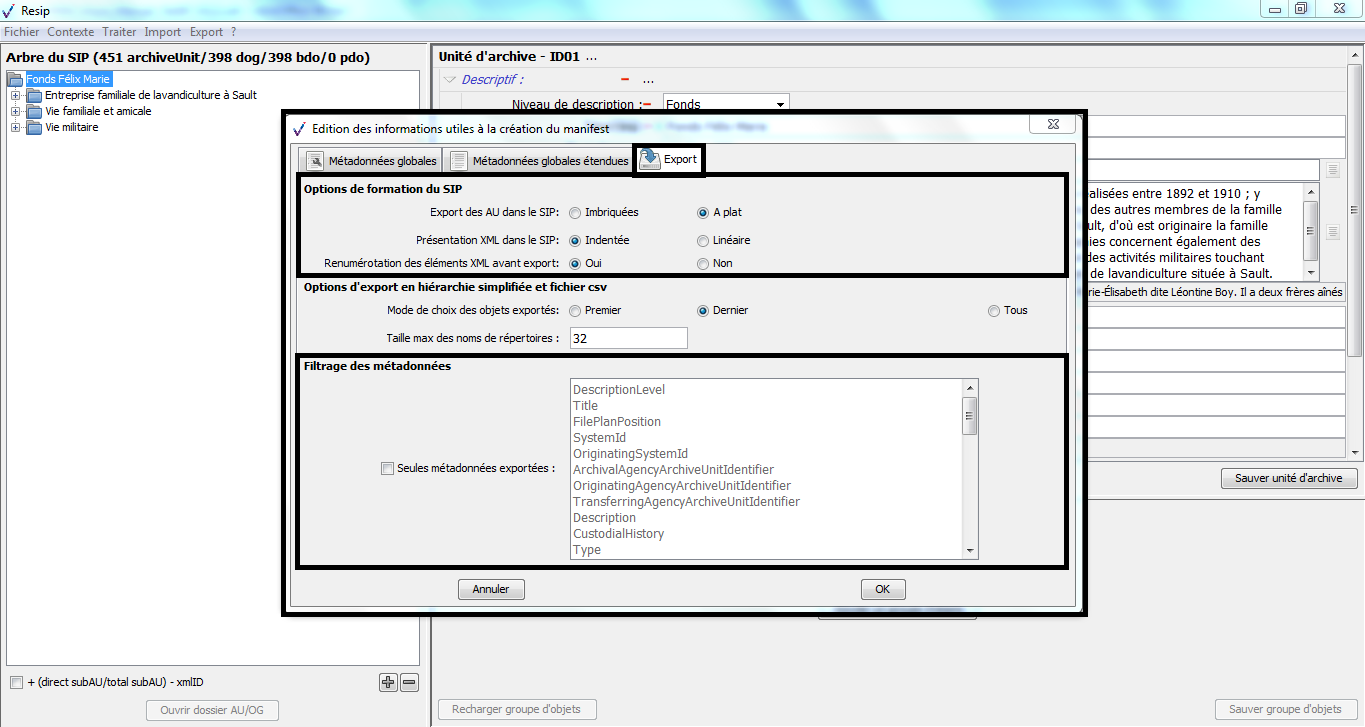Enable Seules métadonnées exportées checkbox
1365x727 pixels.
tap(387, 468)
